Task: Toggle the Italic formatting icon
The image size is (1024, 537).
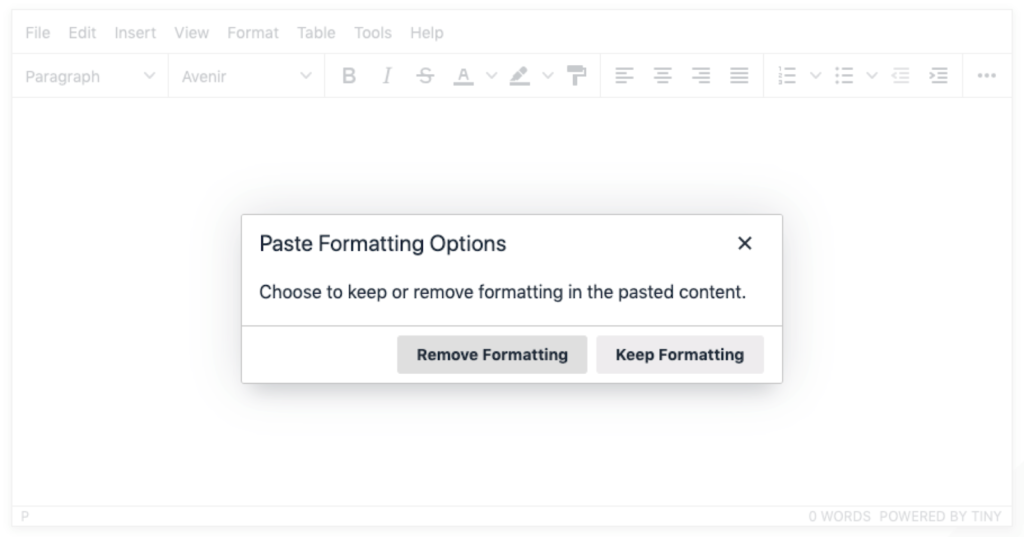Action: coord(387,76)
